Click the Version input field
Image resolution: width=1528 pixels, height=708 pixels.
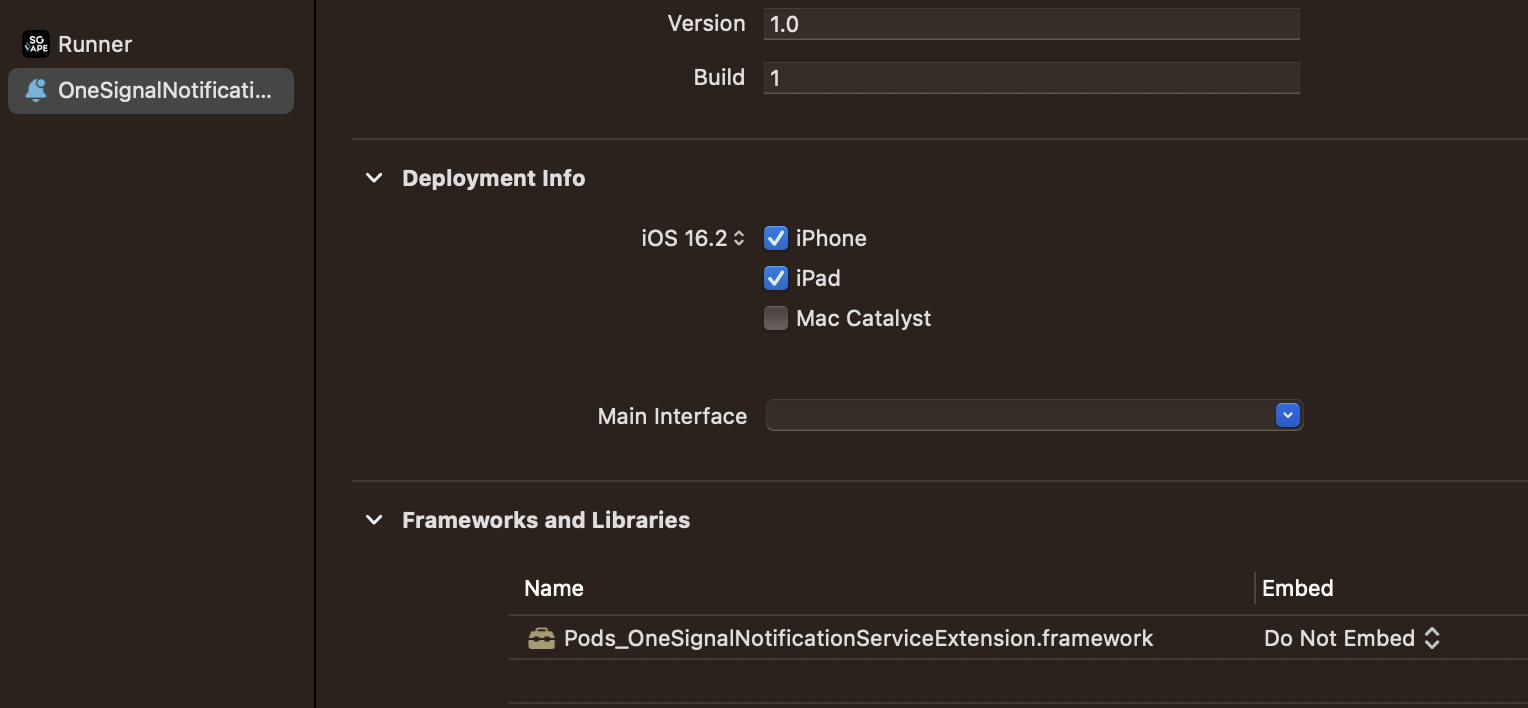tap(1031, 23)
